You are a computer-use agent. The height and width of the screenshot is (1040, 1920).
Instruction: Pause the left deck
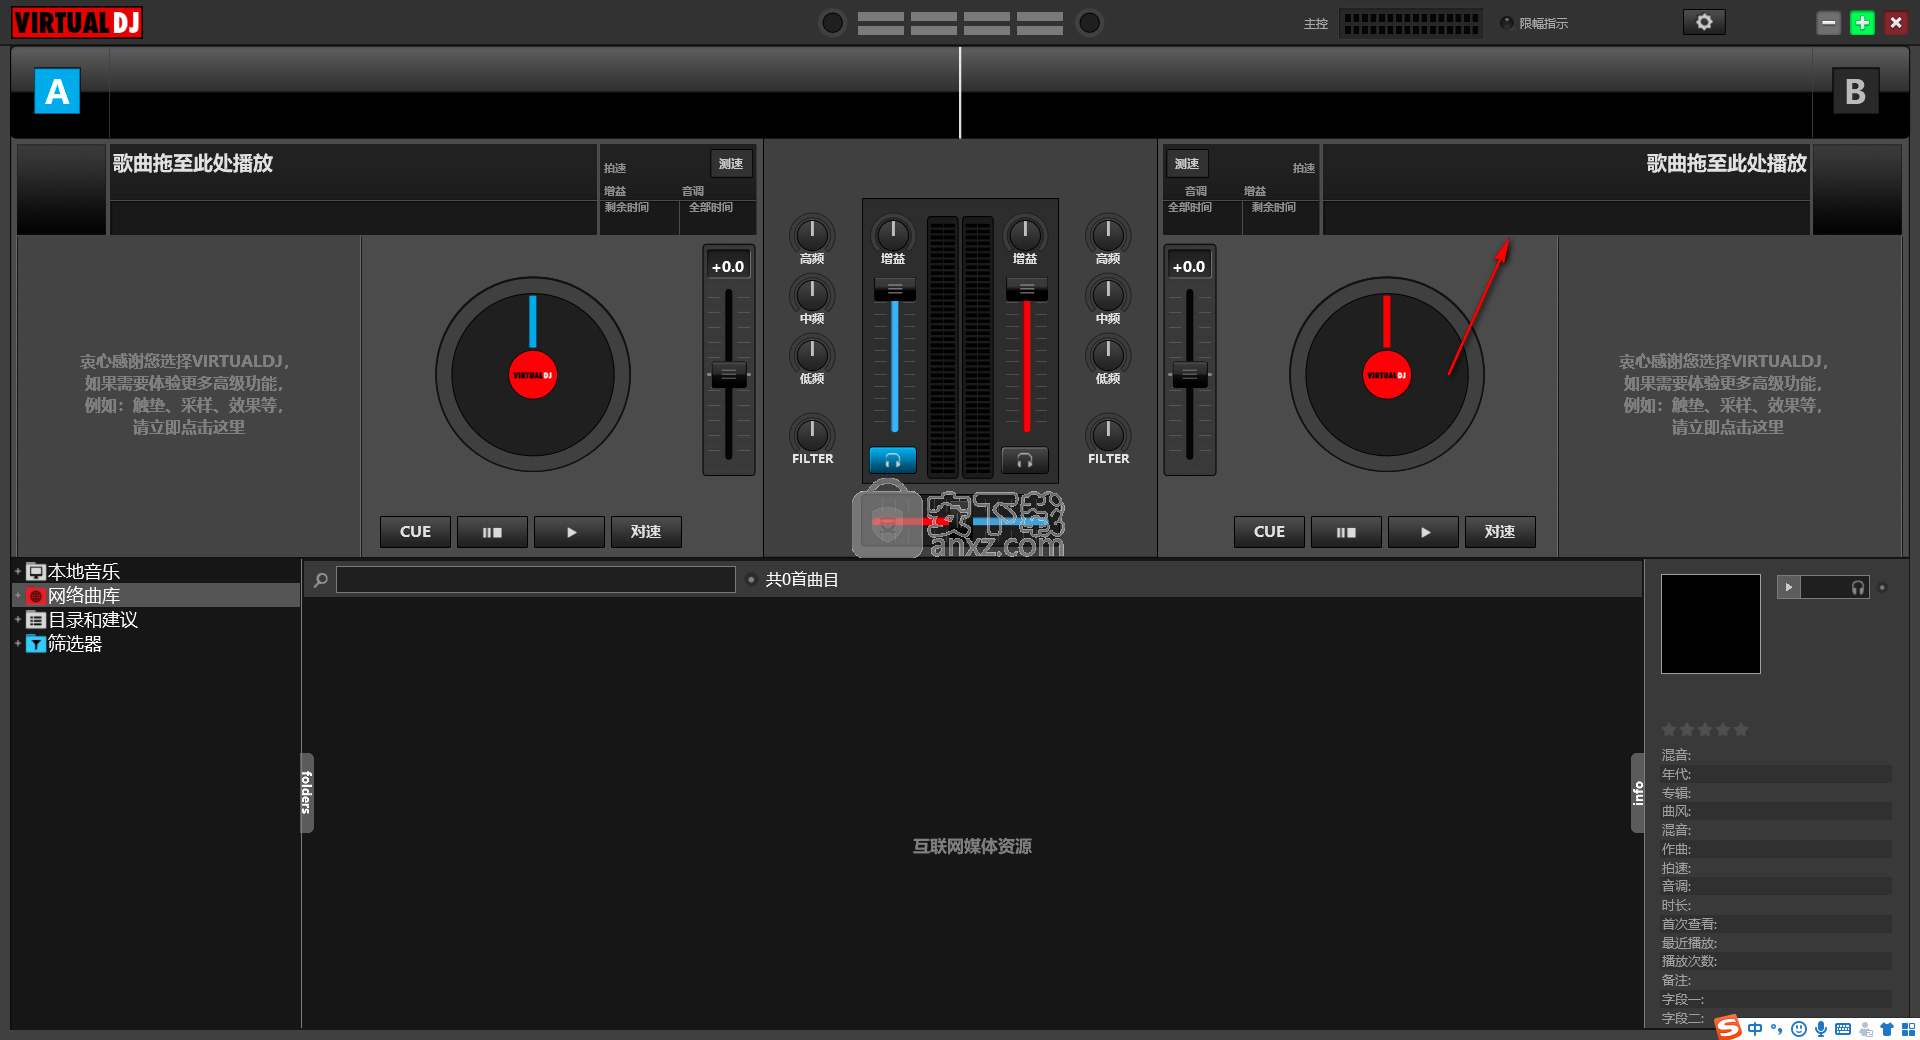click(x=492, y=532)
